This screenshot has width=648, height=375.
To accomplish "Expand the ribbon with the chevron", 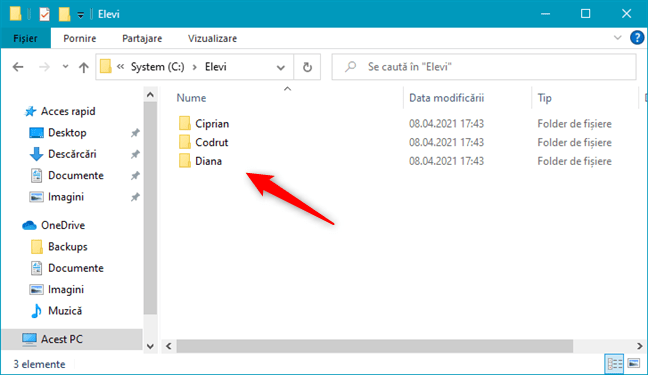I will coord(617,38).
